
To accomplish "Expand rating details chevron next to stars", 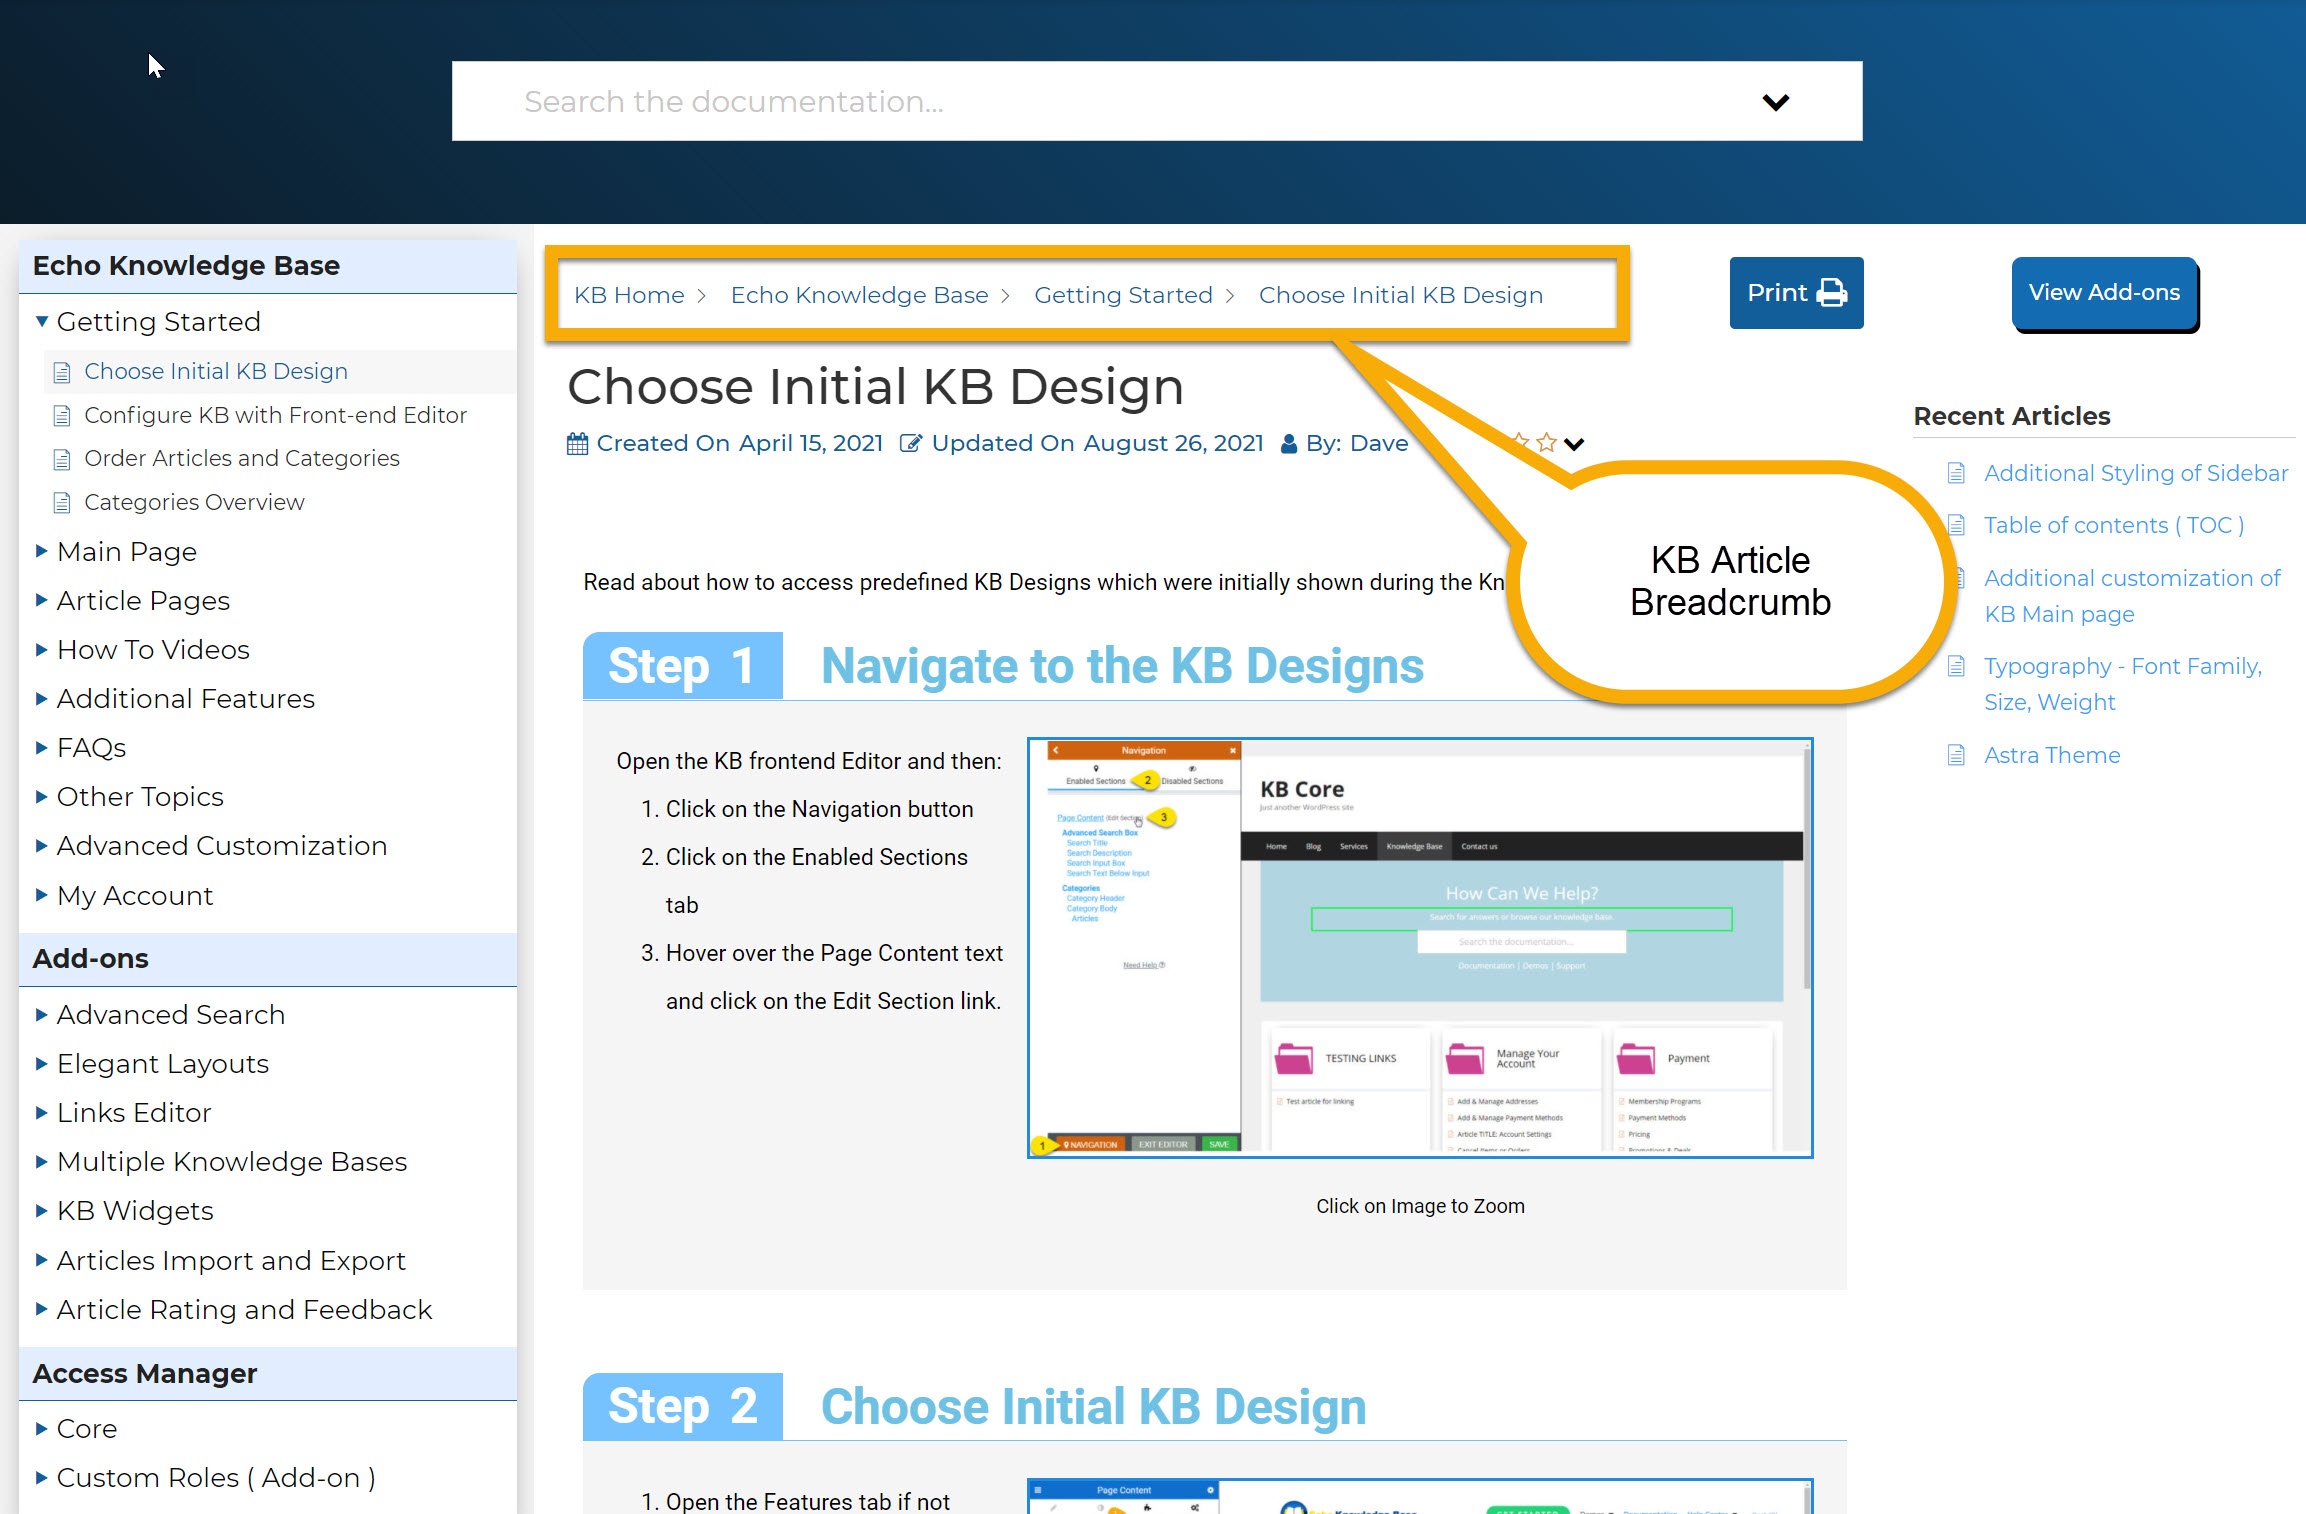I will pos(1574,445).
